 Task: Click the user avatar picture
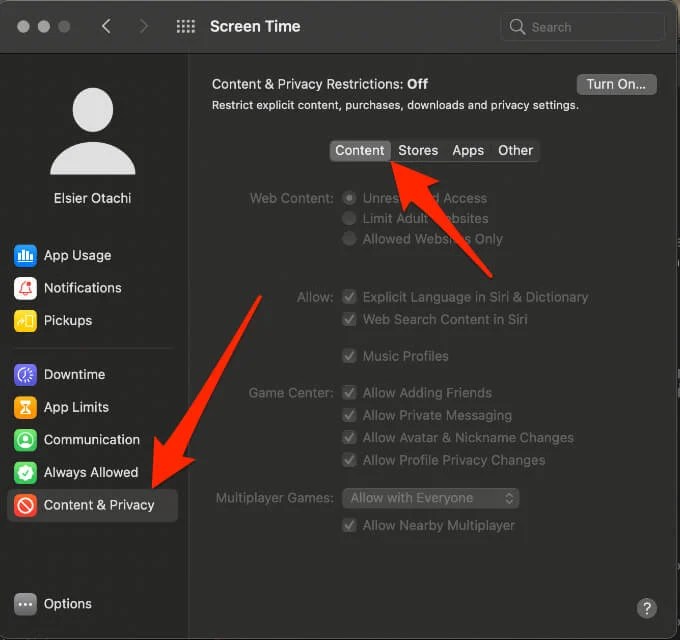click(x=93, y=131)
